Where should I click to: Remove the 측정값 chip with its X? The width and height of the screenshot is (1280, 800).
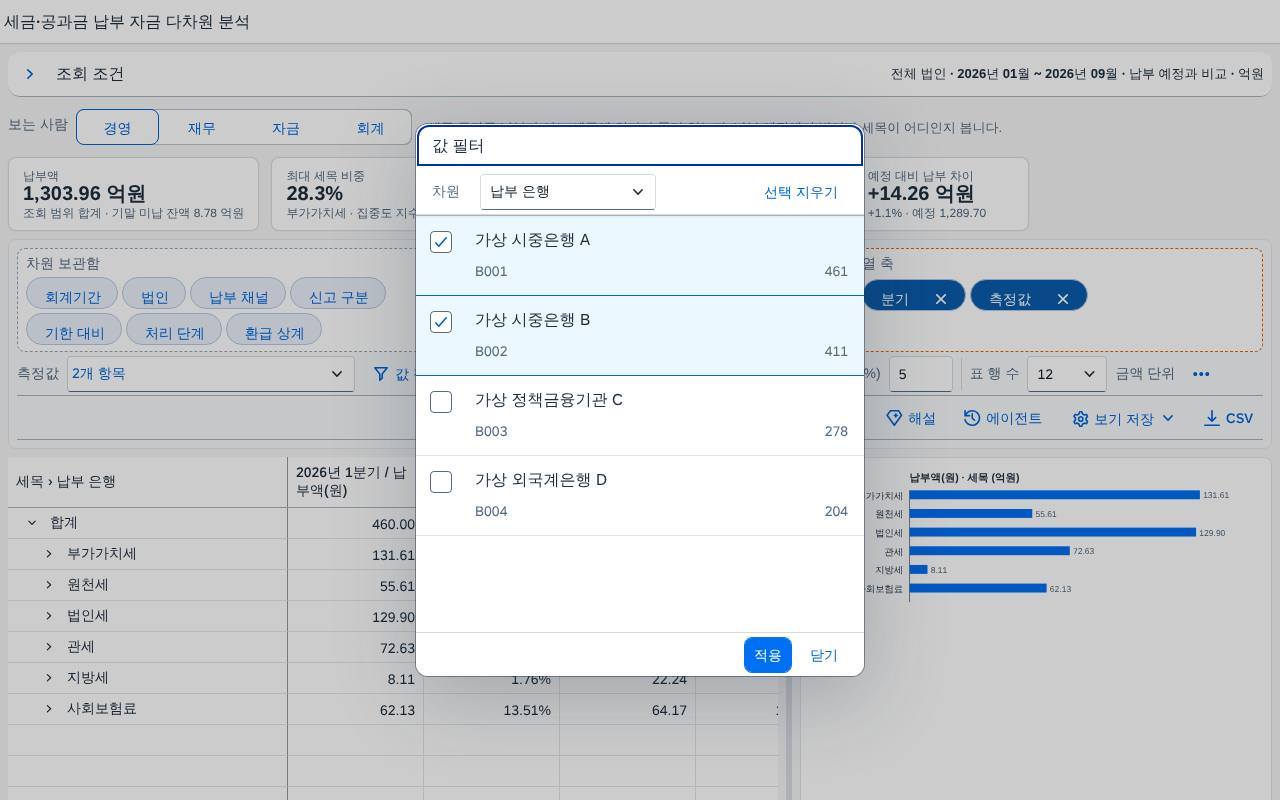click(x=1063, y=298)
